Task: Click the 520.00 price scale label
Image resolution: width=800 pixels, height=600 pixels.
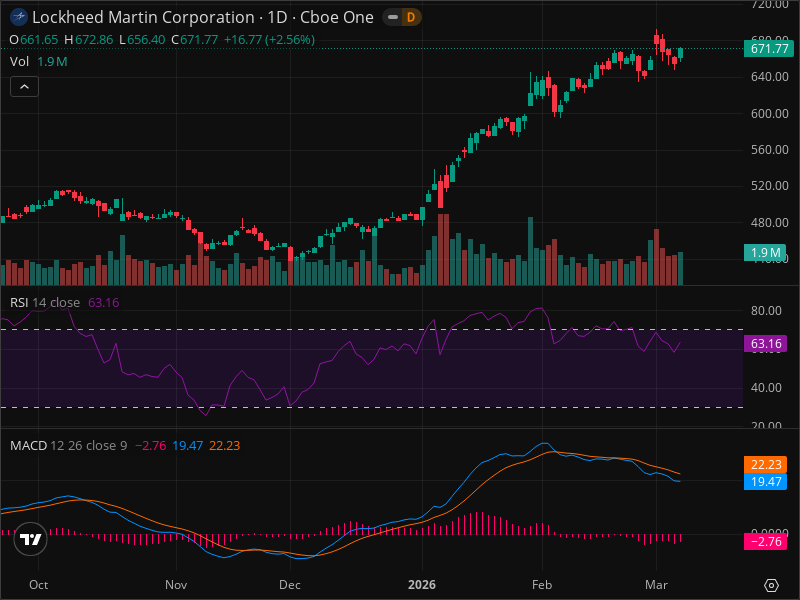Action: coord(769,186)
